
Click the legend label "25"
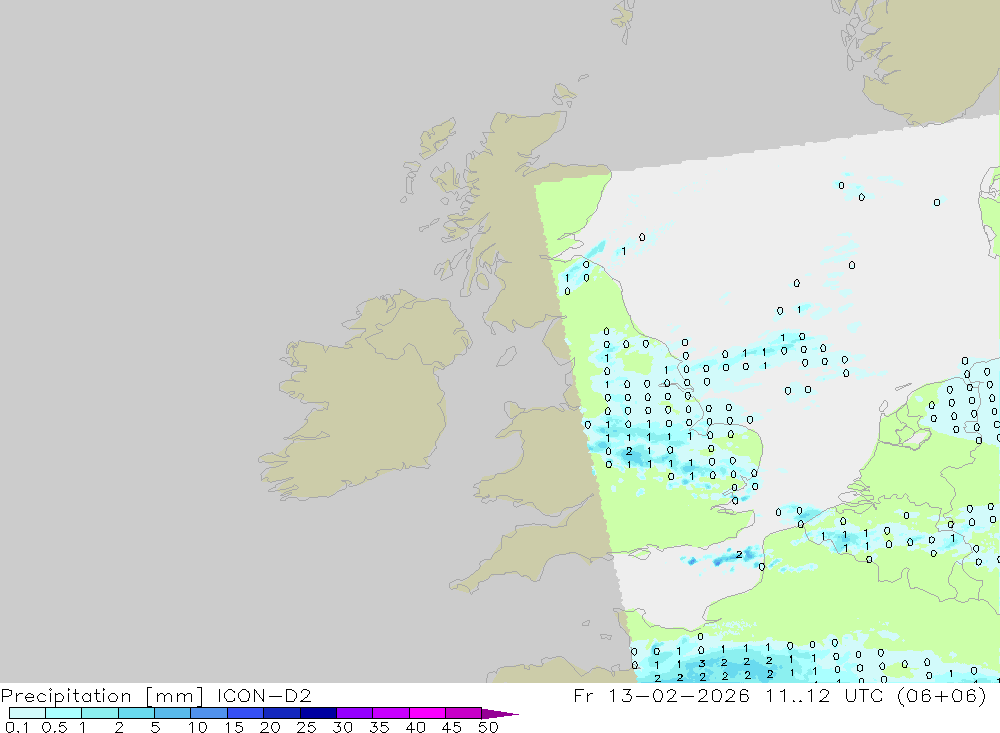pyautogui.click(x=306, y=727)
